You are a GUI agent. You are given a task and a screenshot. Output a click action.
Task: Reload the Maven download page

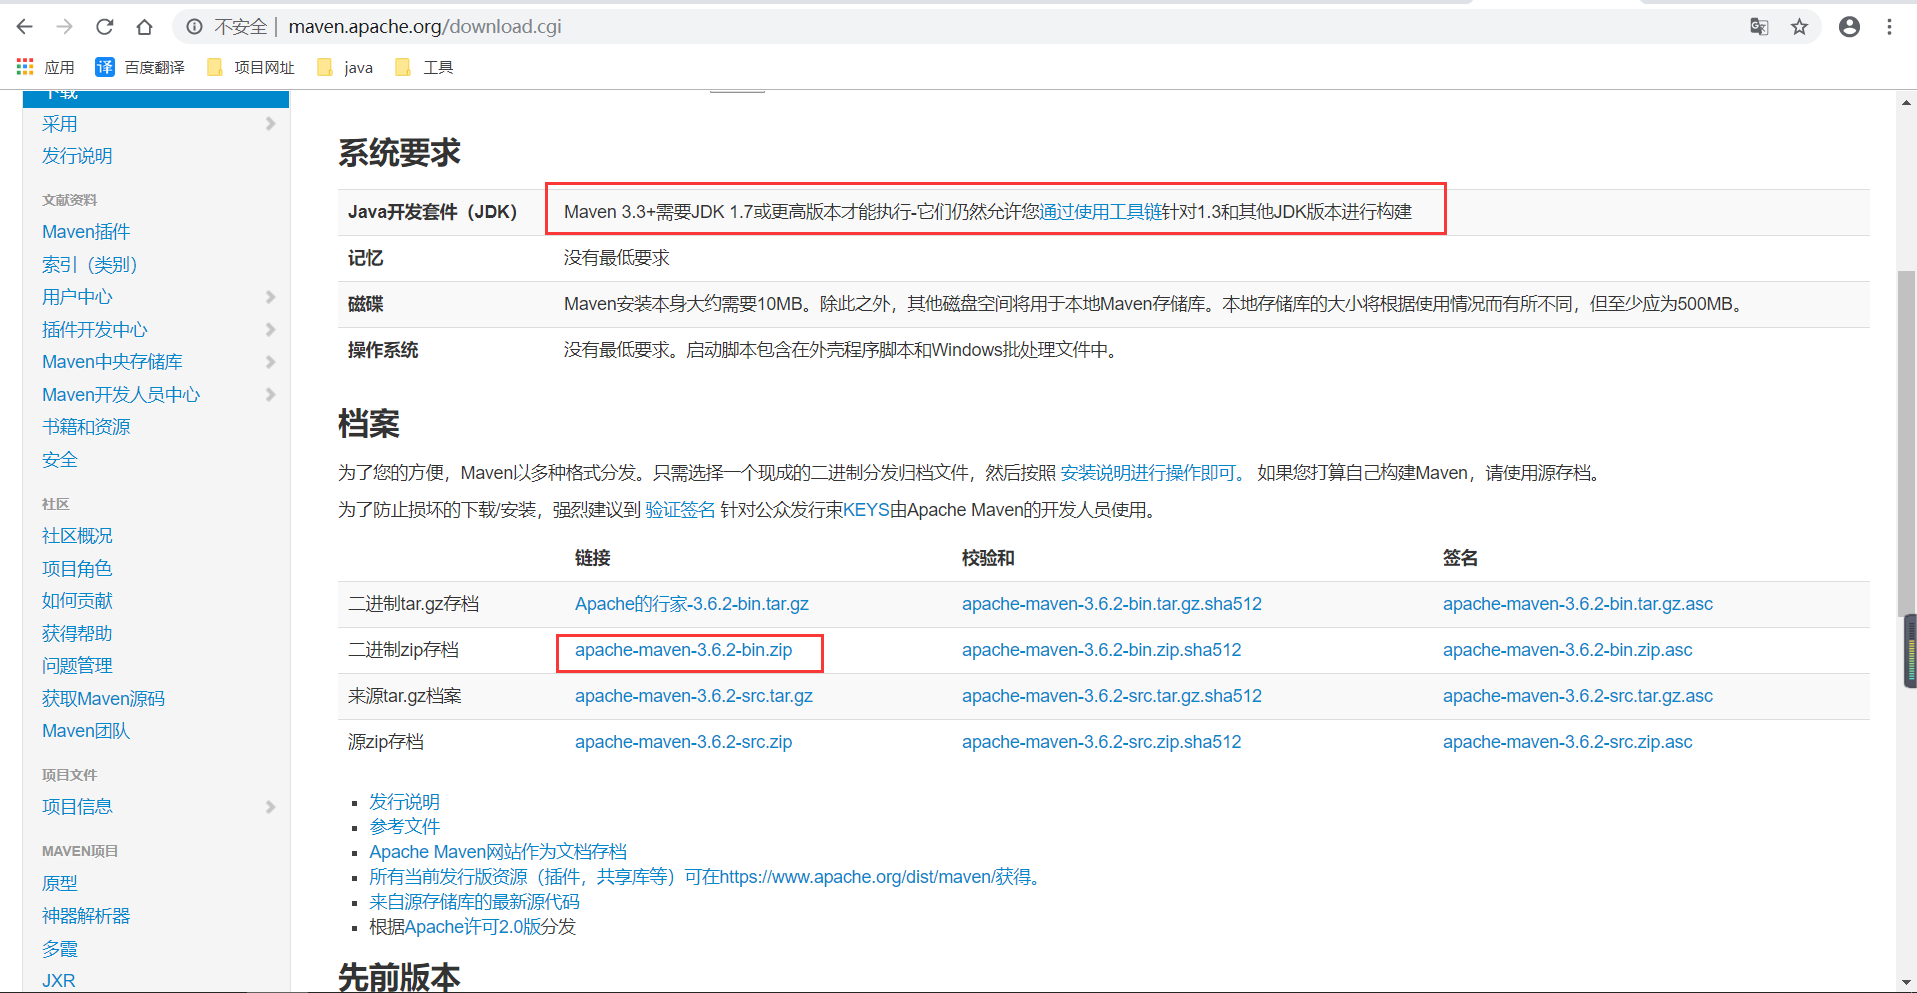point(105,27)
